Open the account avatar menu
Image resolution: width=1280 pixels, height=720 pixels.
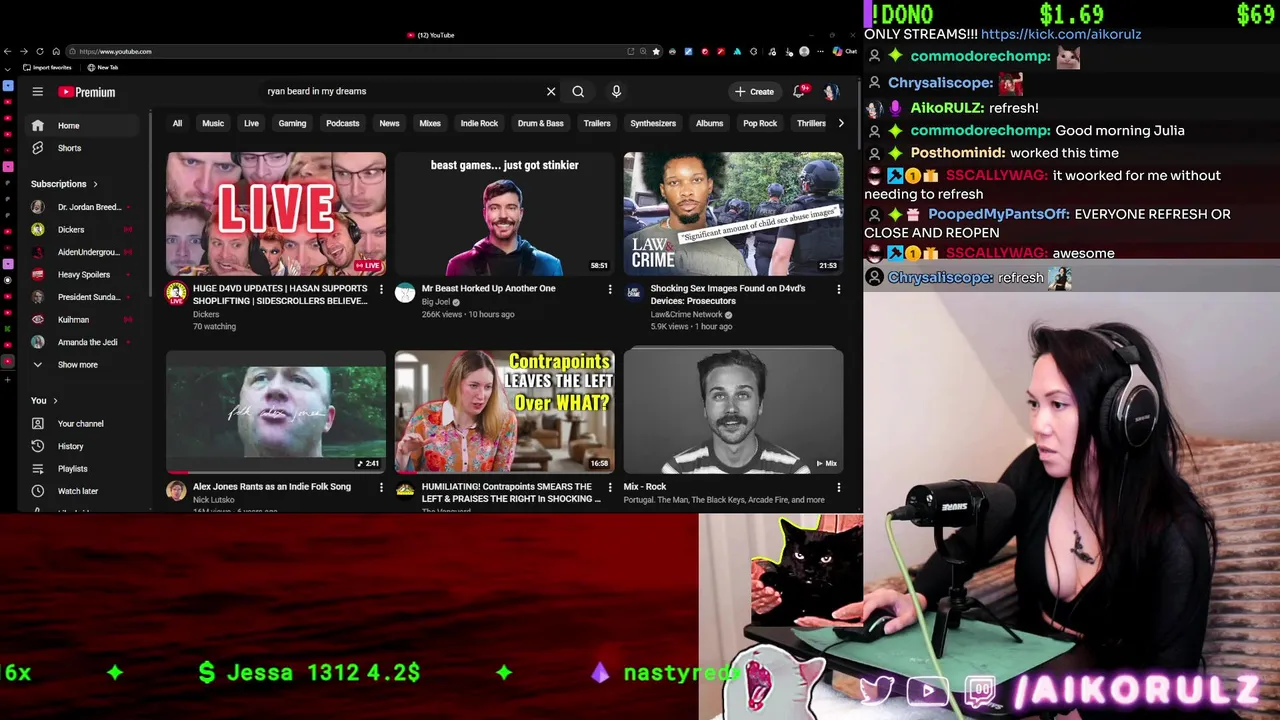click(831, 91)
